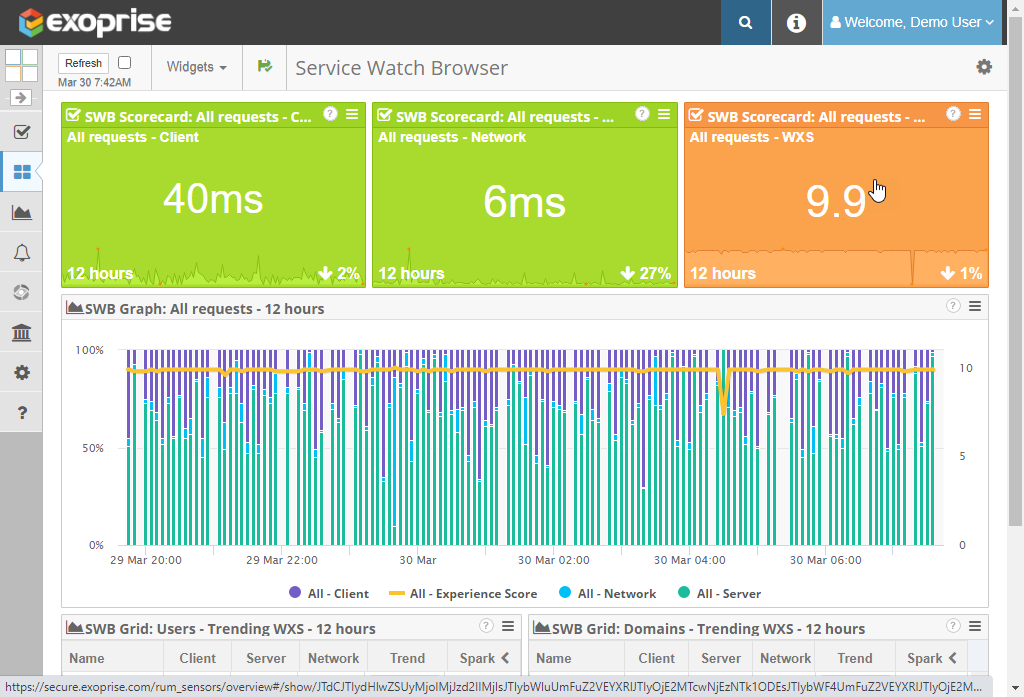Open dashboard settings gear icon
1024x697 pixels.
984,67
